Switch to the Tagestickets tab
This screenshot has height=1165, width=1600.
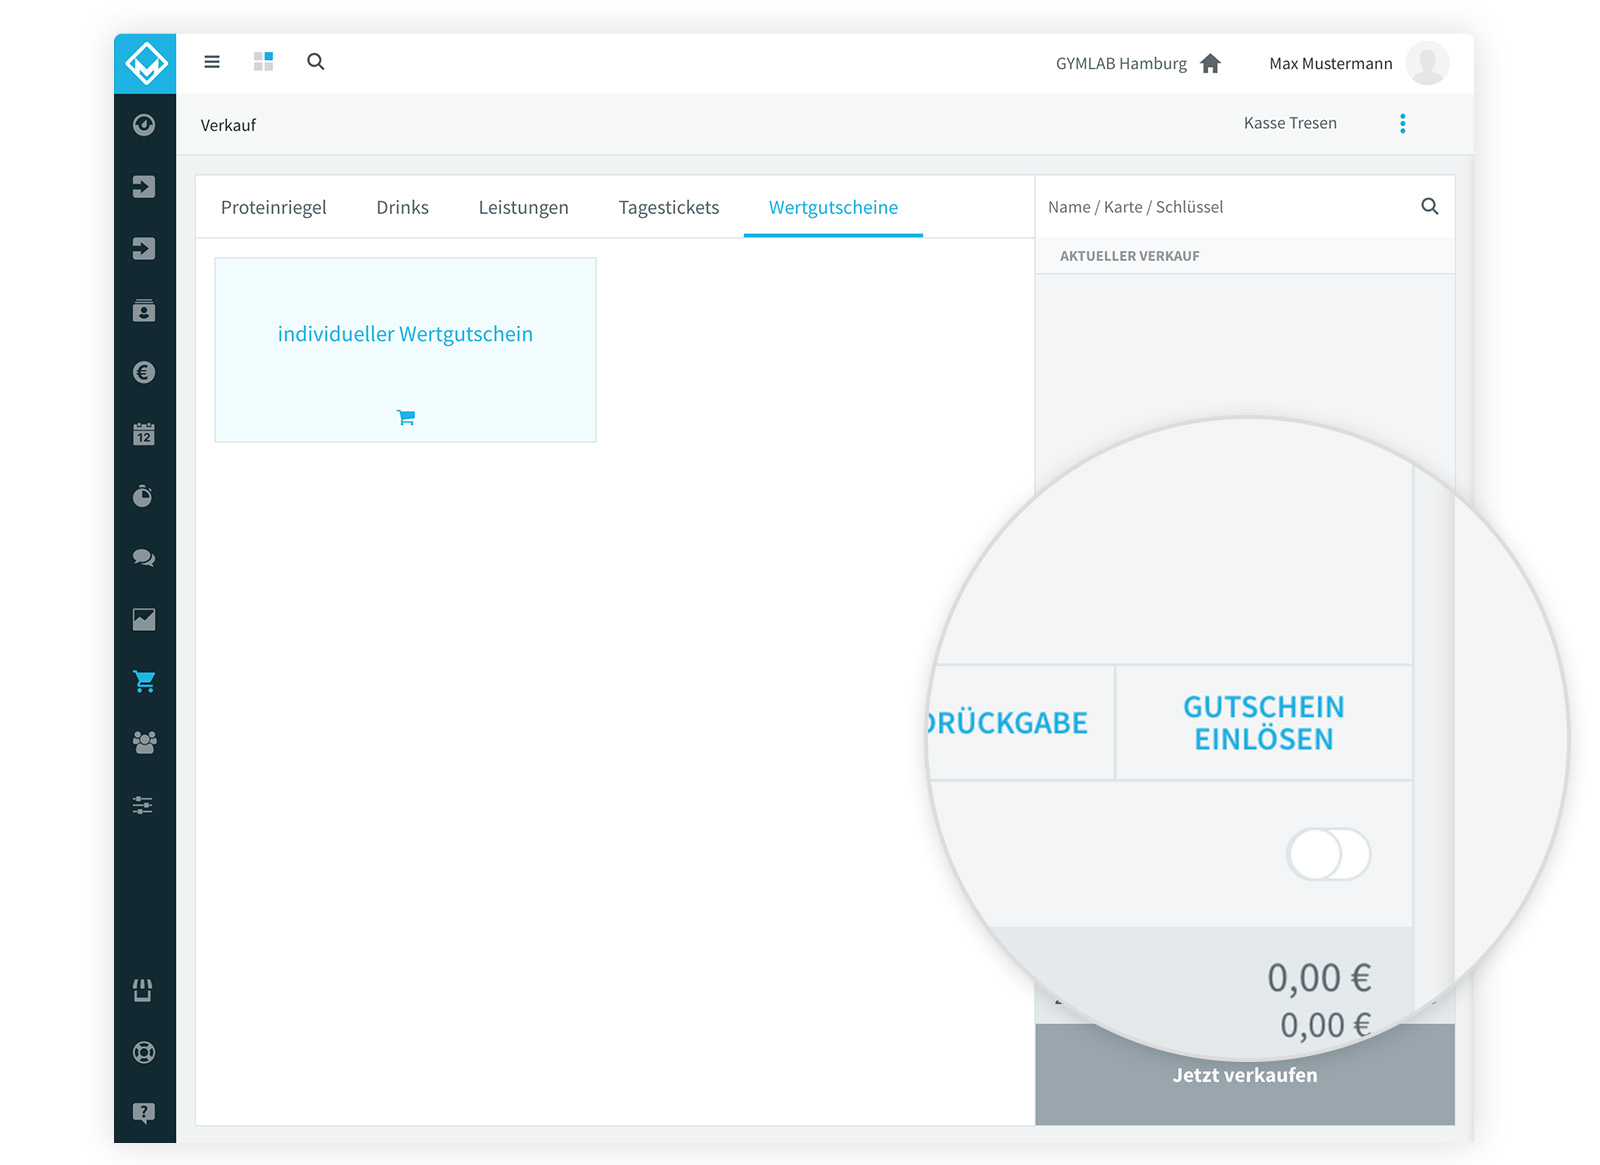669,207
